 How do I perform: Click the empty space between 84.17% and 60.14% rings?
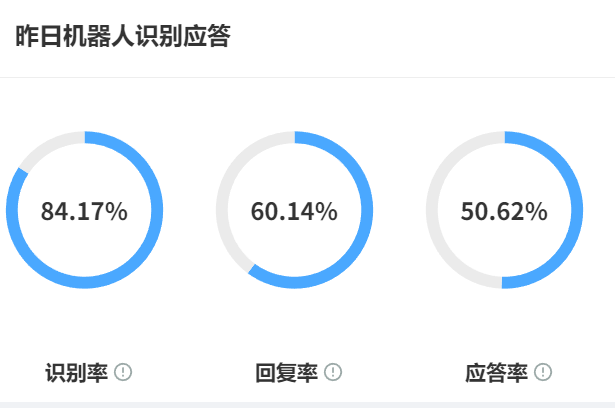click(x=189, y=211)
